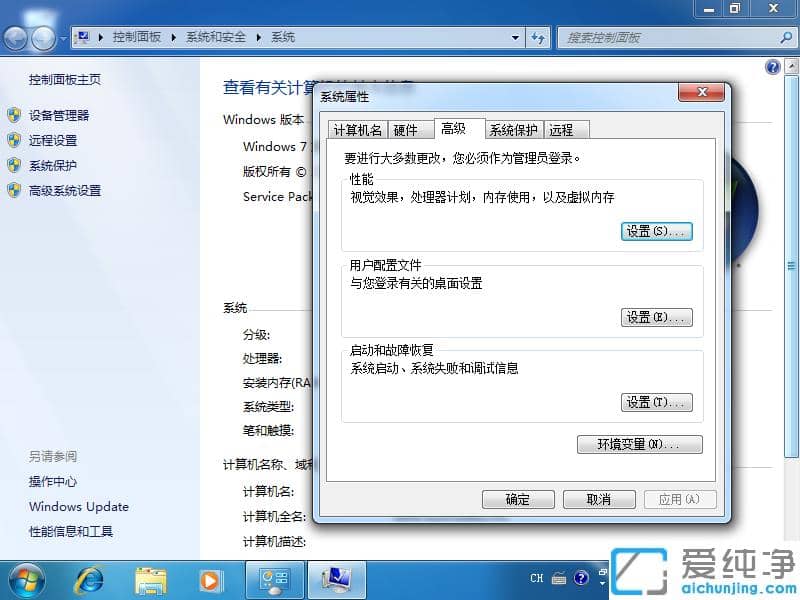This screenshot has width=800, height=600.
Task: Switch to the 系统保护 tab
Action: 512,129
